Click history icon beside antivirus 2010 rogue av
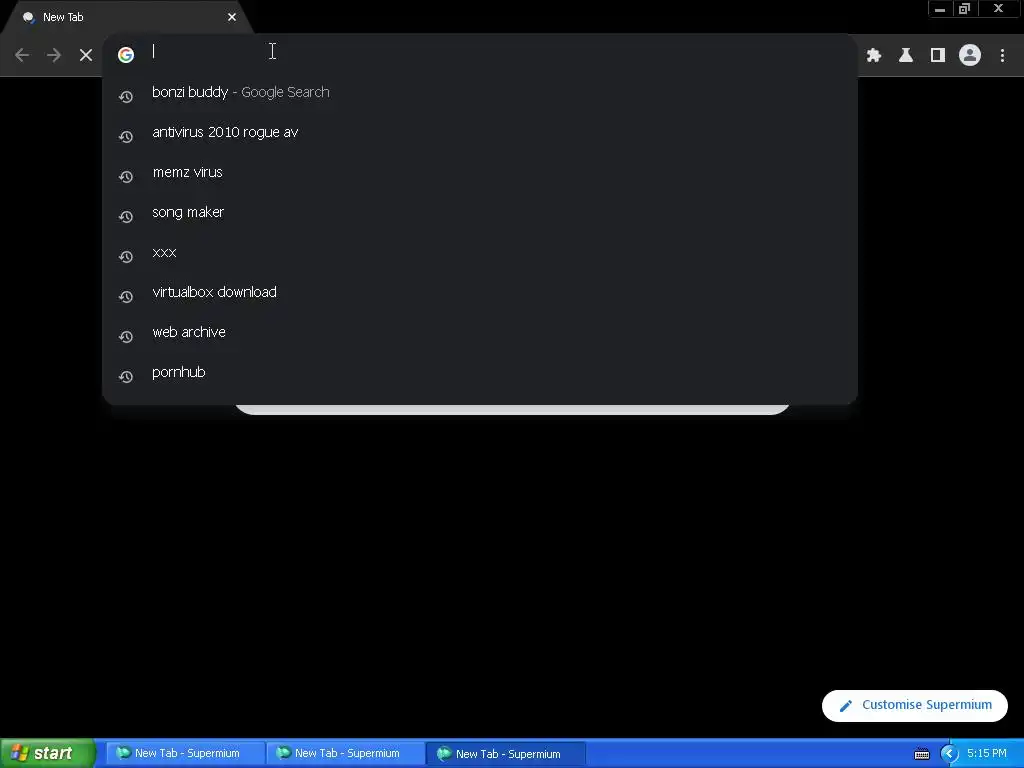 point(126,136)
